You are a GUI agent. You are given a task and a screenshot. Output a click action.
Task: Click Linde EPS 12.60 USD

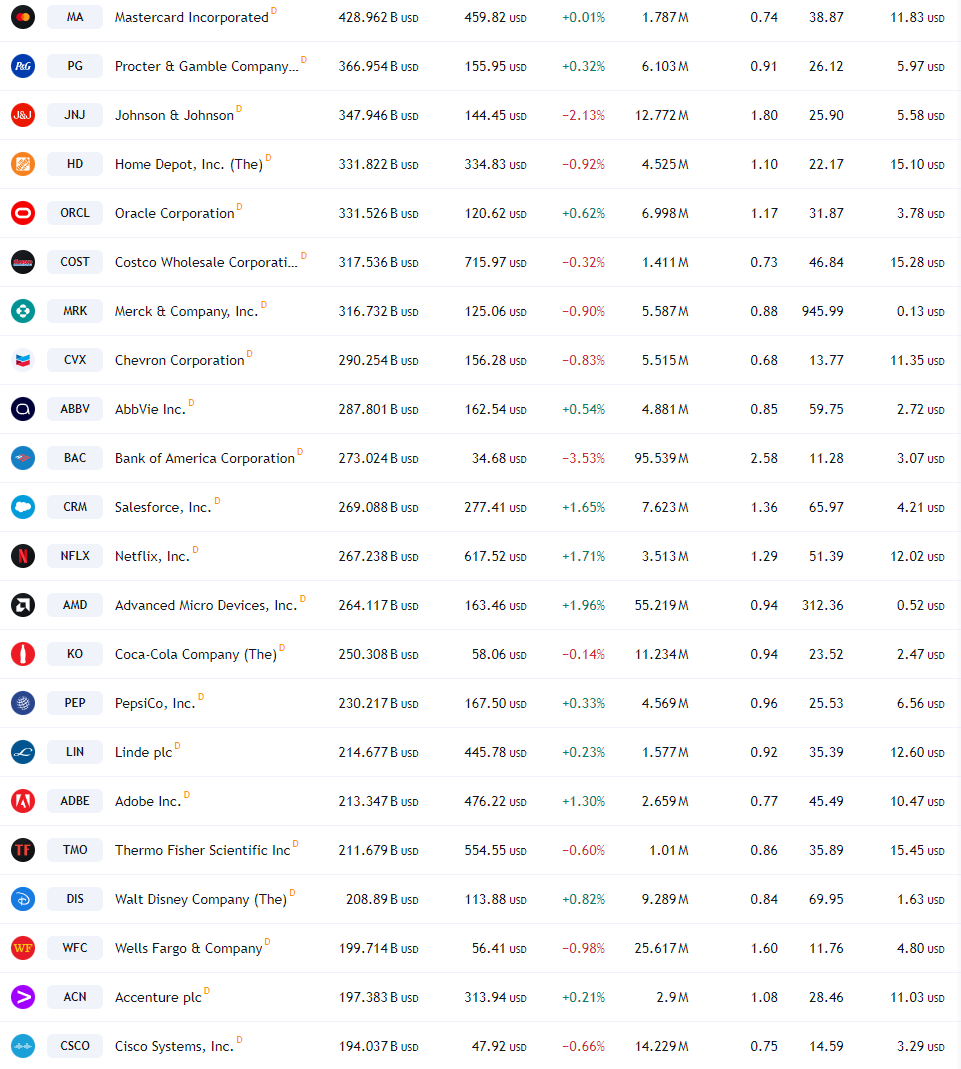coord(917,753)
